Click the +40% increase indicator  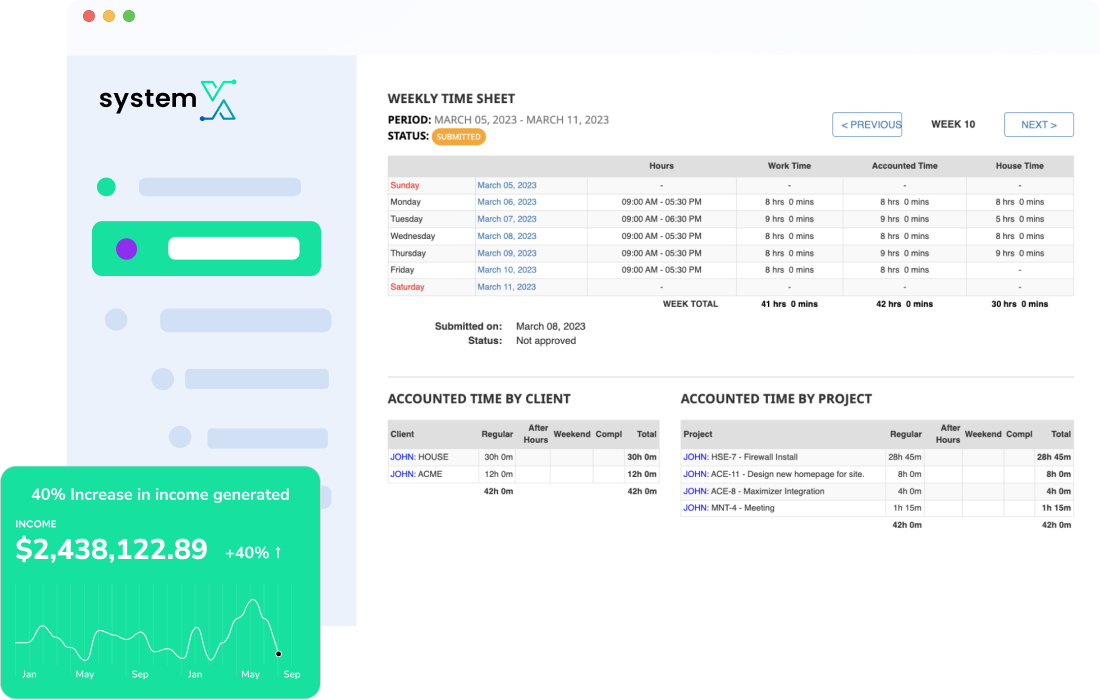pyautogui.click(x=253, y=553)
